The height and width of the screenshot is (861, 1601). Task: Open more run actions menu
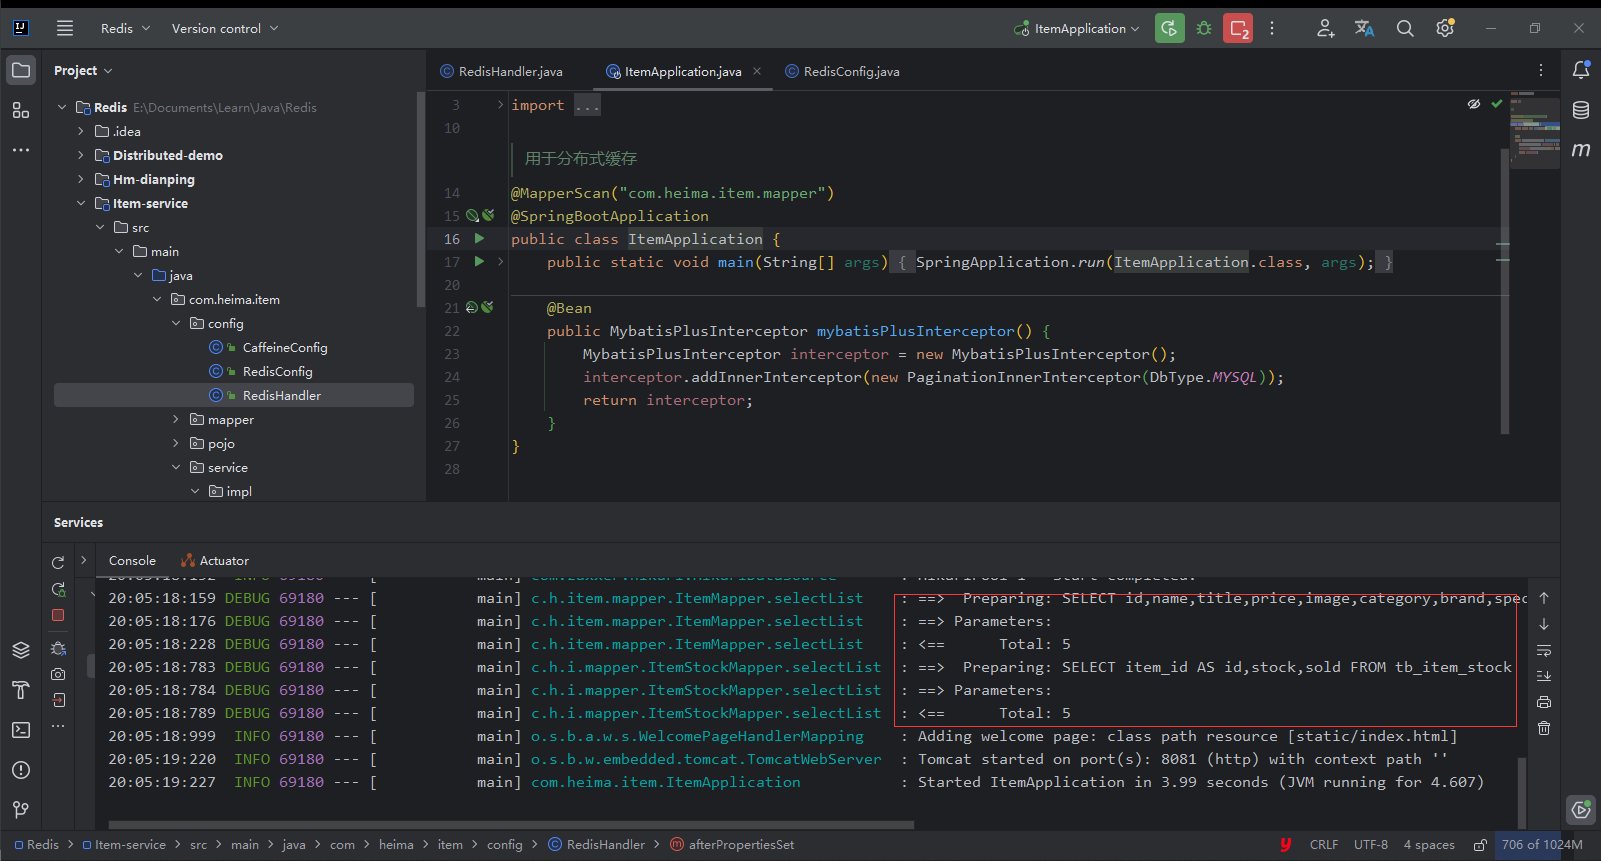coord(1272,28)
